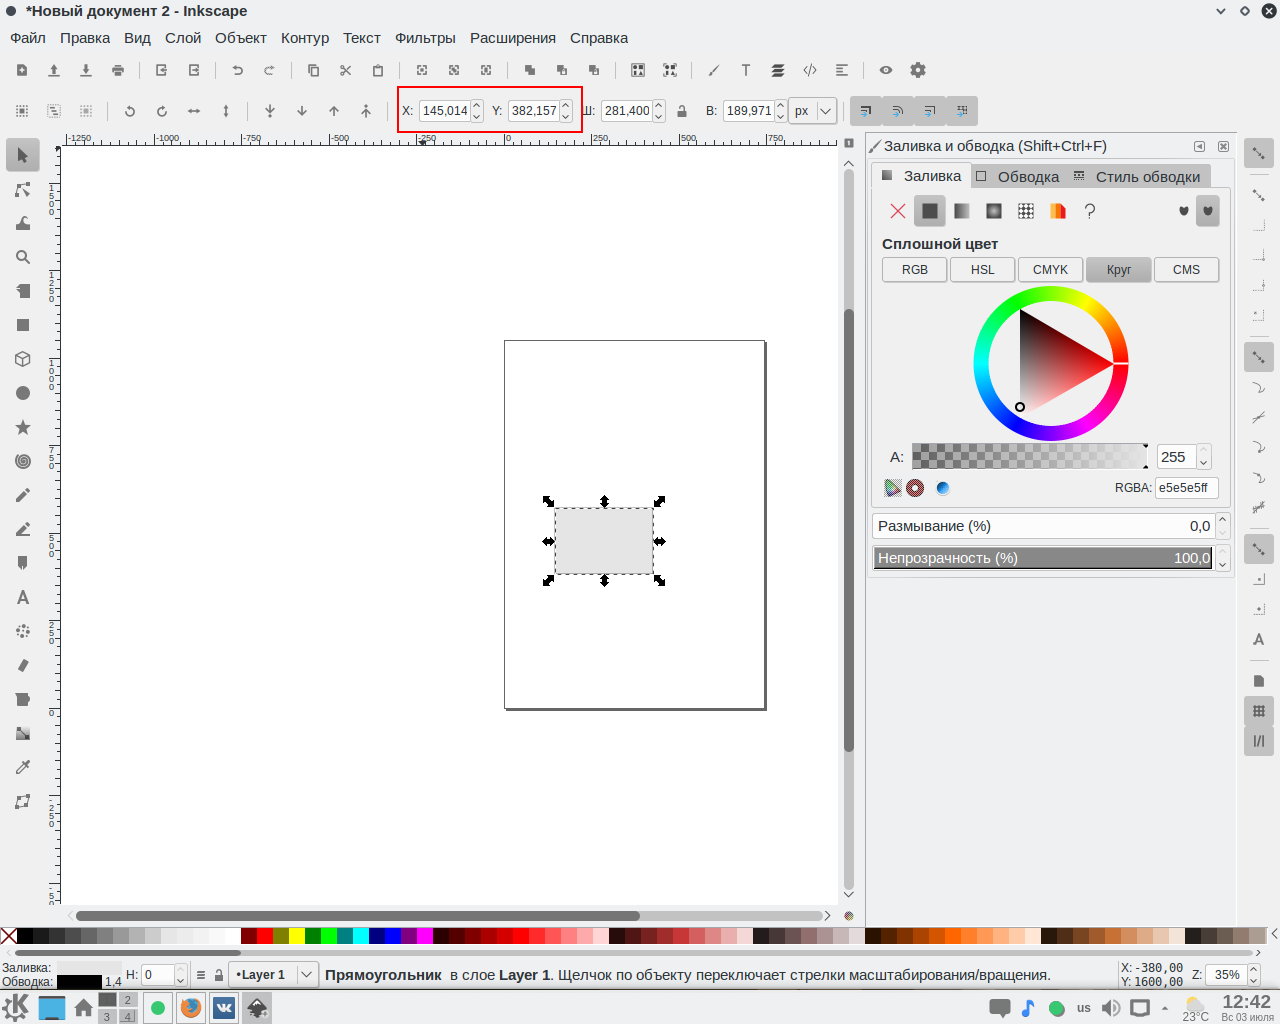
Task: Open the Контур menu
Action: click(305, 38)
